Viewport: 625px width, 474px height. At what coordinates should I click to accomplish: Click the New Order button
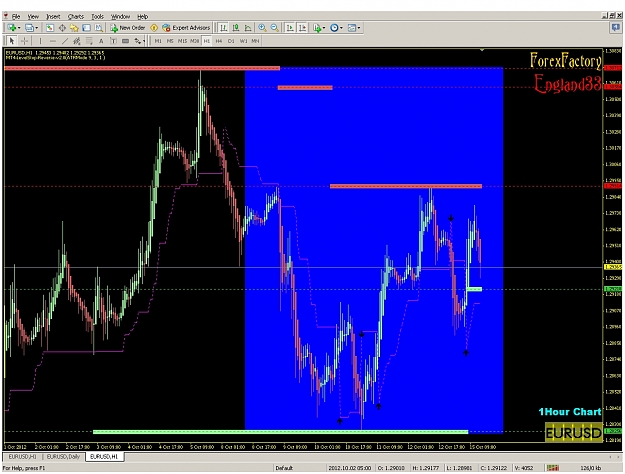(128, 28)
